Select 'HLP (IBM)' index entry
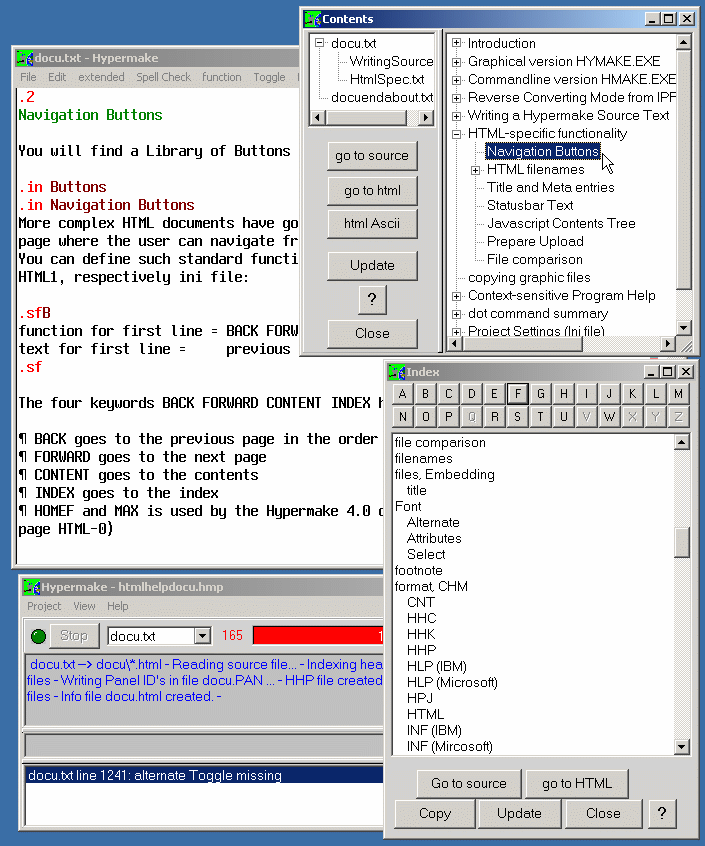 [x=437, y=666]
